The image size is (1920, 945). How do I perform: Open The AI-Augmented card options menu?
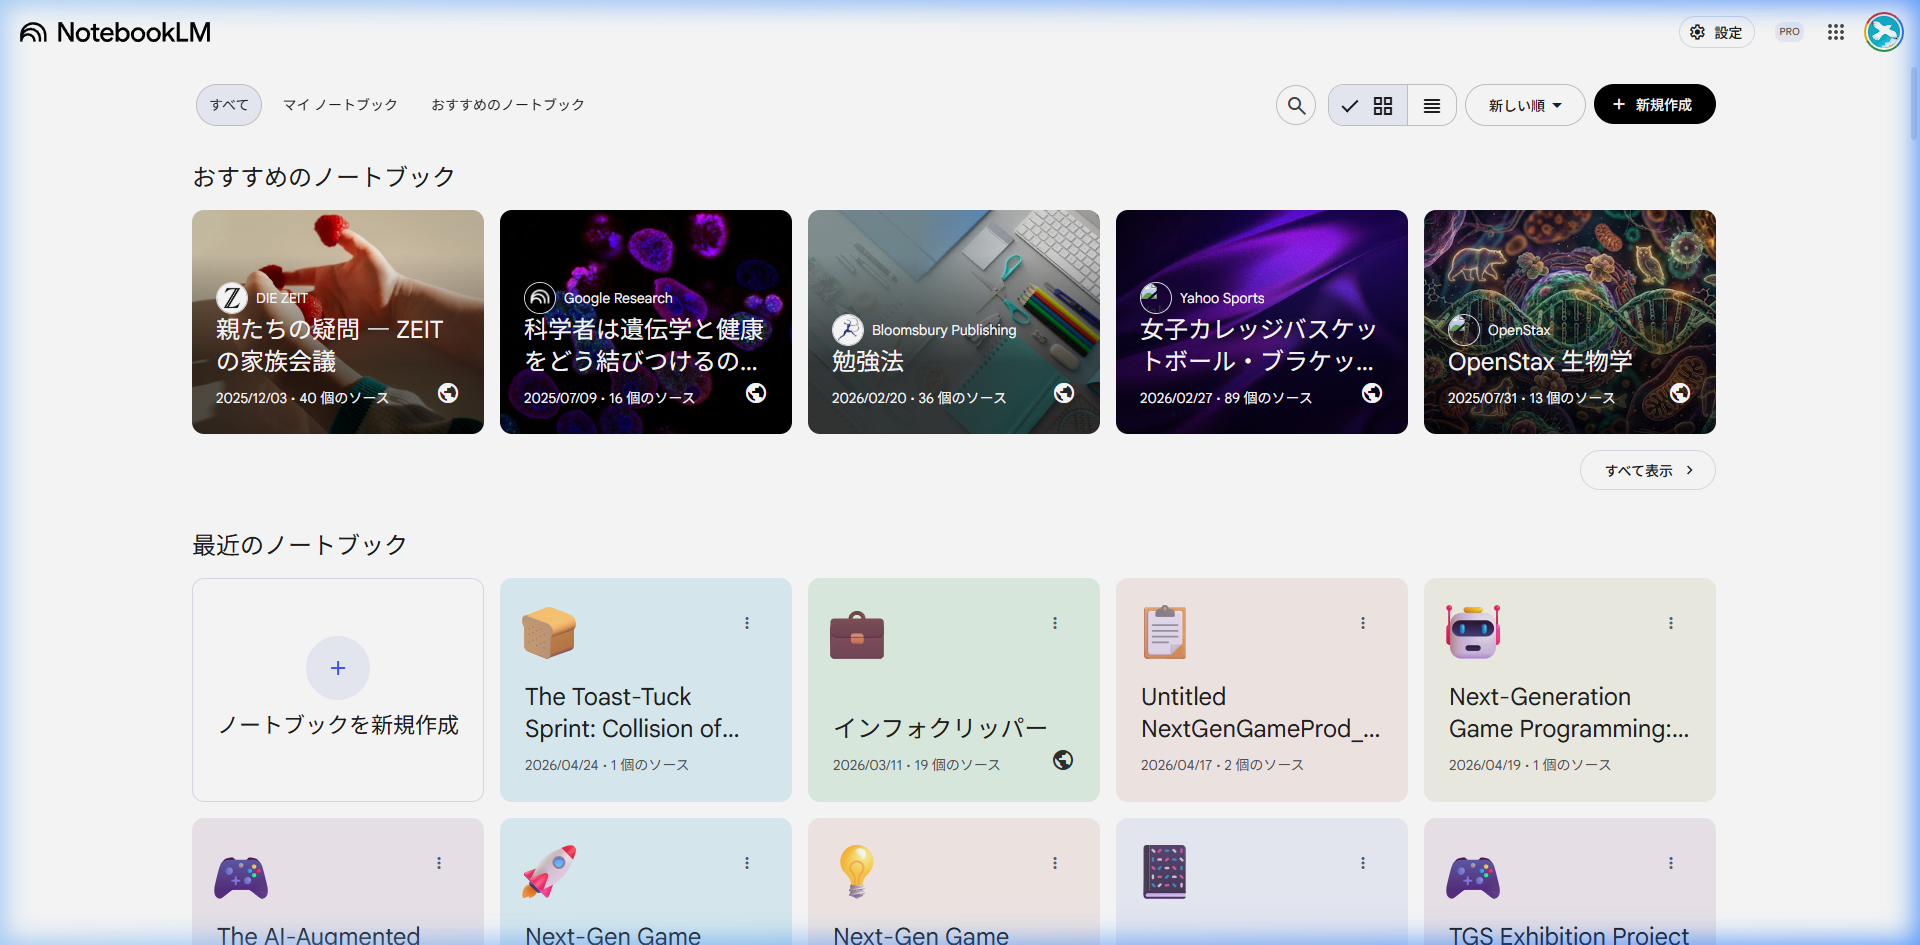click(439, 863)
